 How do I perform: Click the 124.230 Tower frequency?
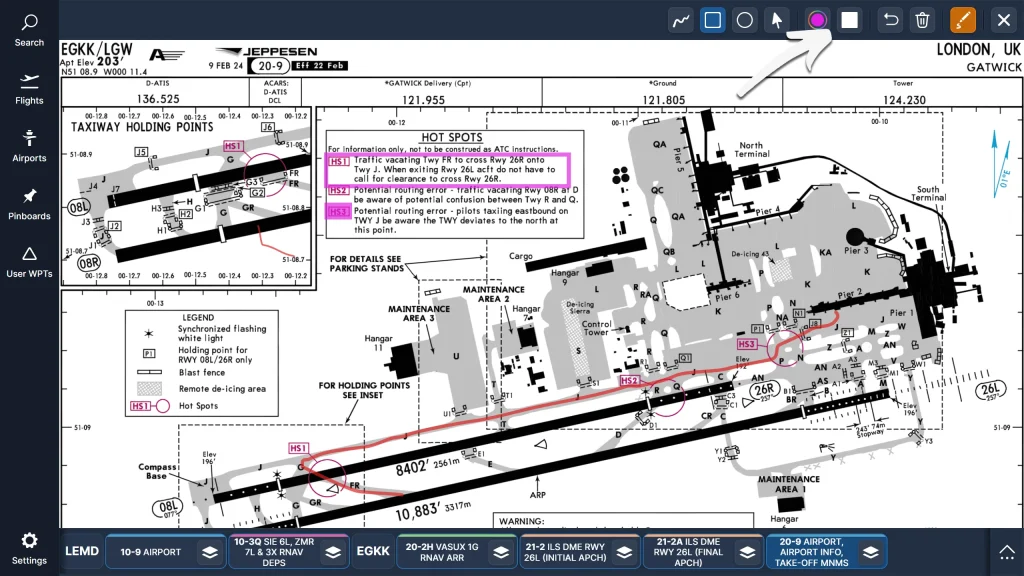[904, 100]
